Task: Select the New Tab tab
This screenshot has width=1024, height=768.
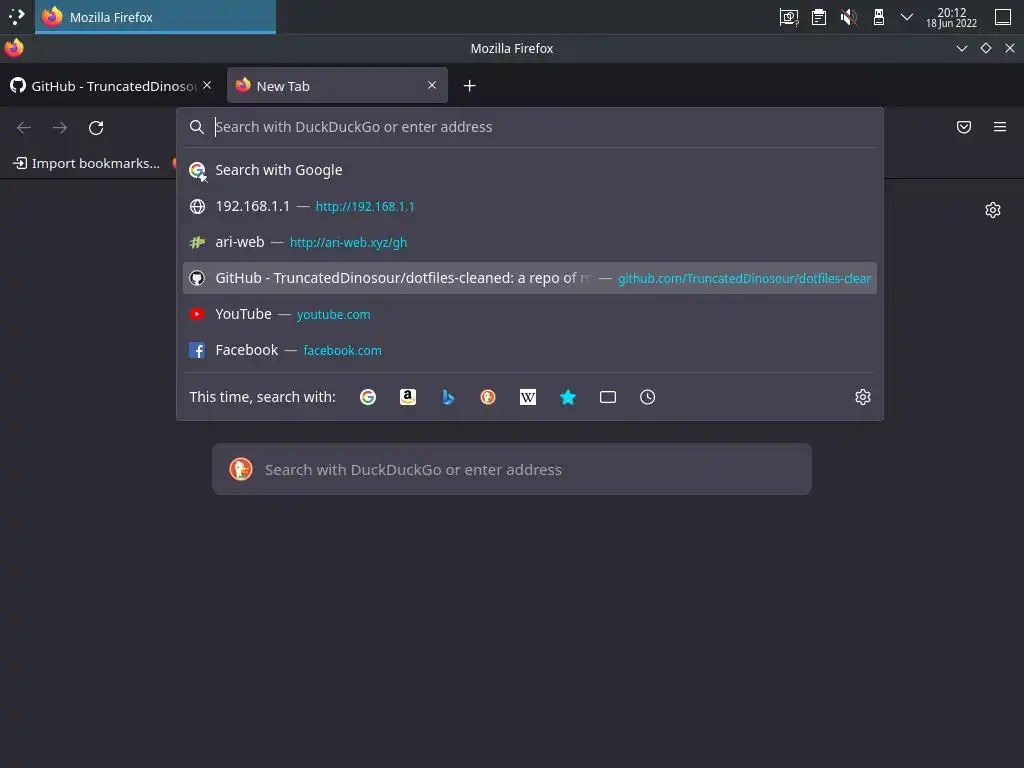Action: (337, 86)
